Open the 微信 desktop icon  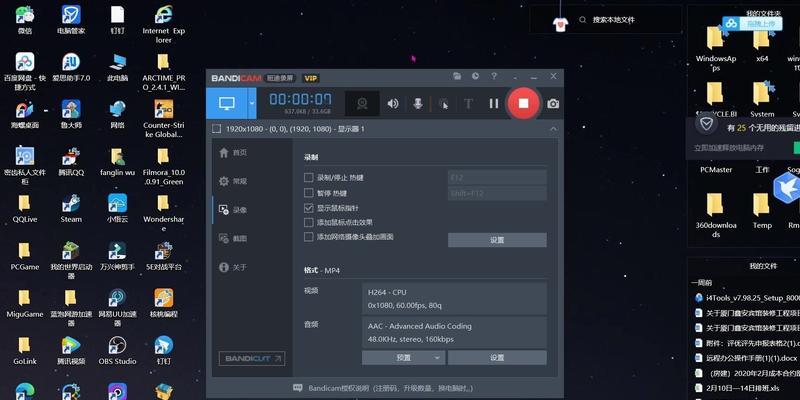(x=24, y=20)
